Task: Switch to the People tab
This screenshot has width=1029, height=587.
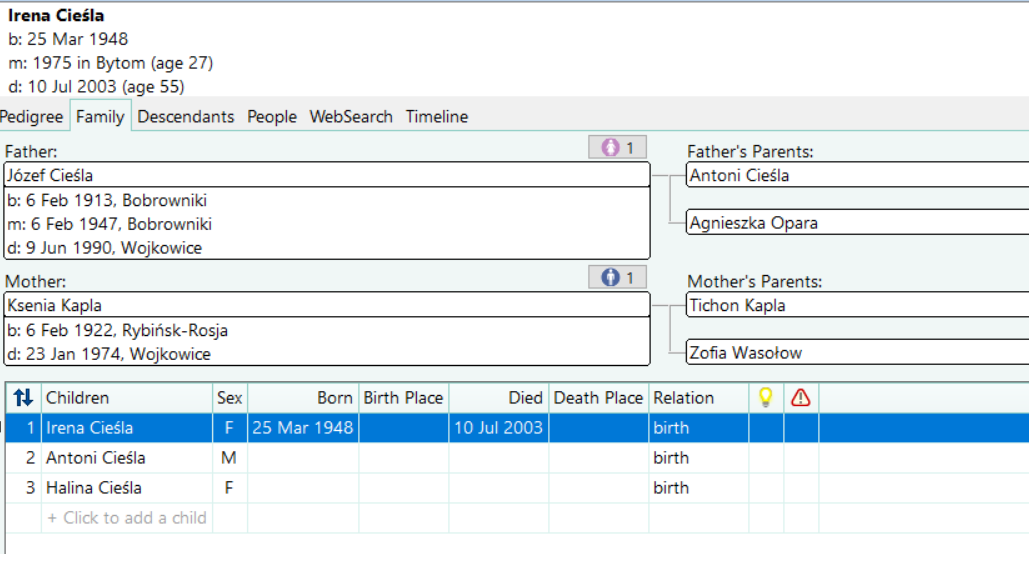Action: (x=272, y=117)
